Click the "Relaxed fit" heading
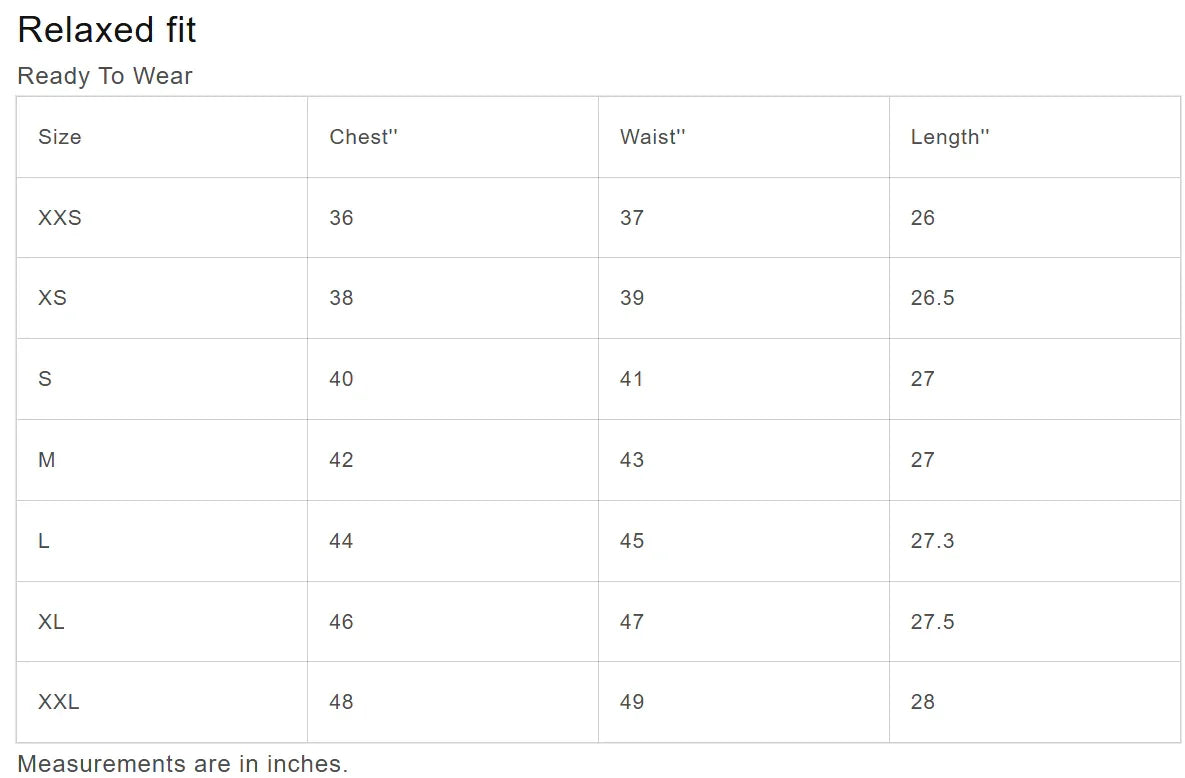The height and width of the screenshot is (778, 1185). pyautogui.click(x=107, y=30)
